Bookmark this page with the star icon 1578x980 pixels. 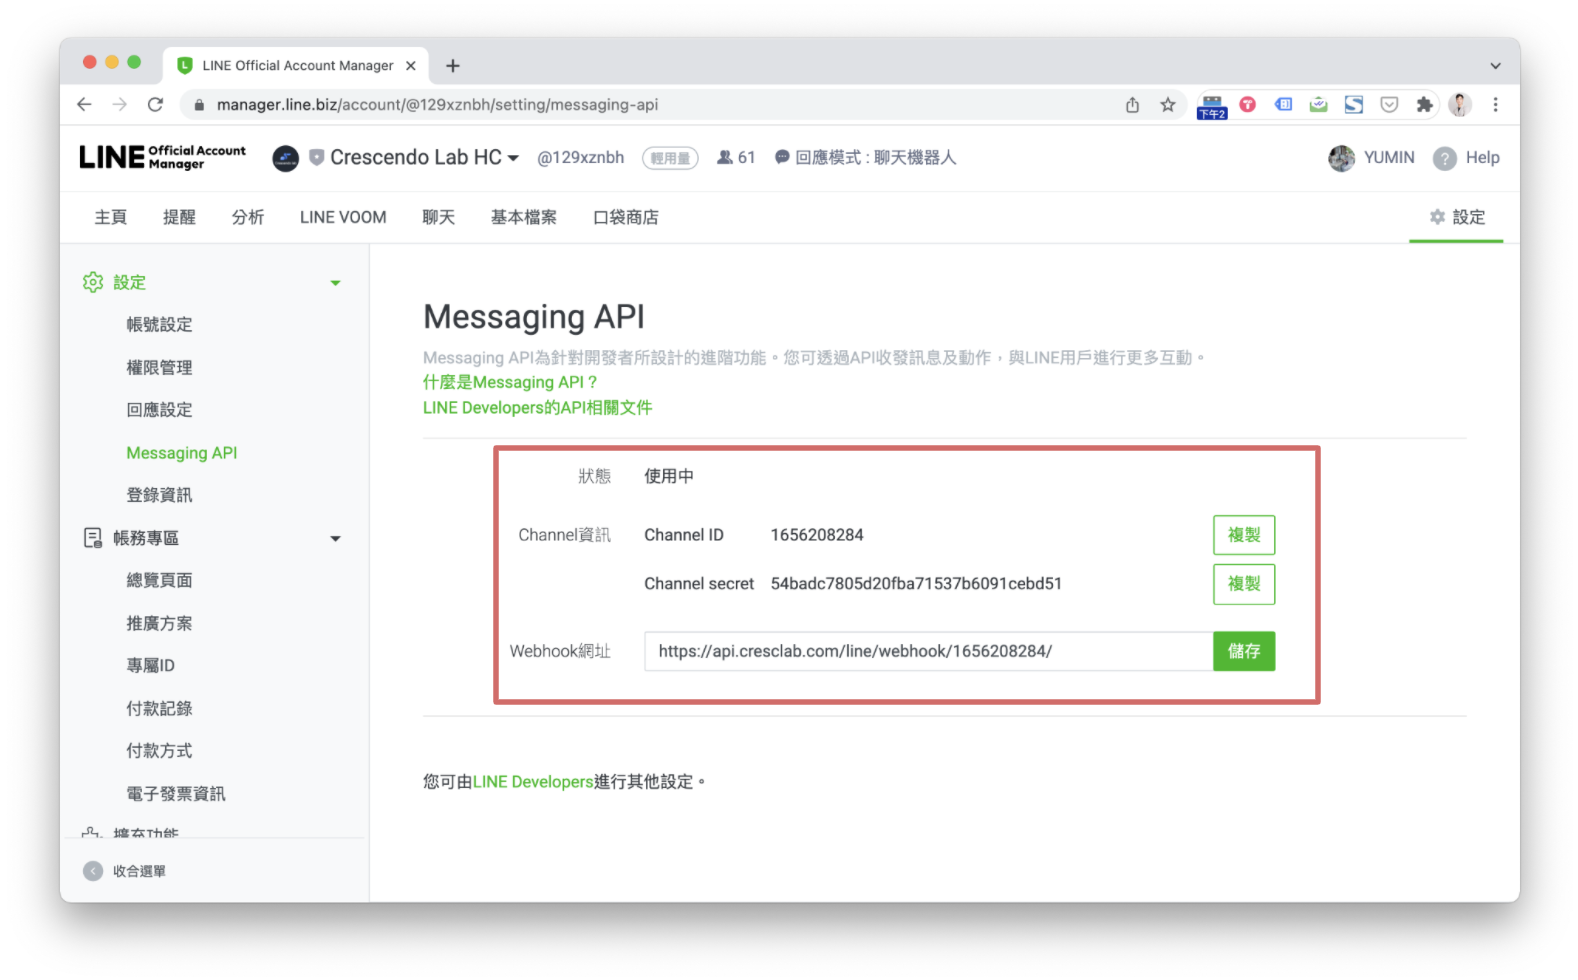[x=1167, y=105]
